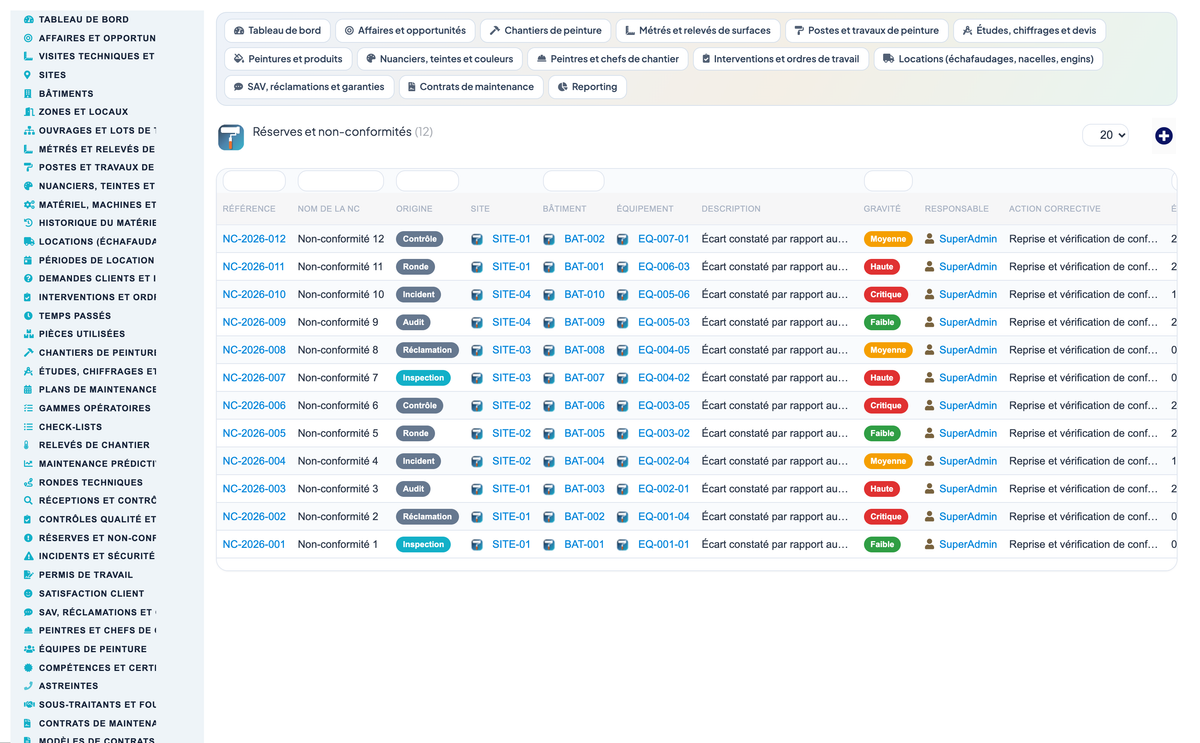Click the Nom de la NC filter field
1200x743 pixels.
341,181
